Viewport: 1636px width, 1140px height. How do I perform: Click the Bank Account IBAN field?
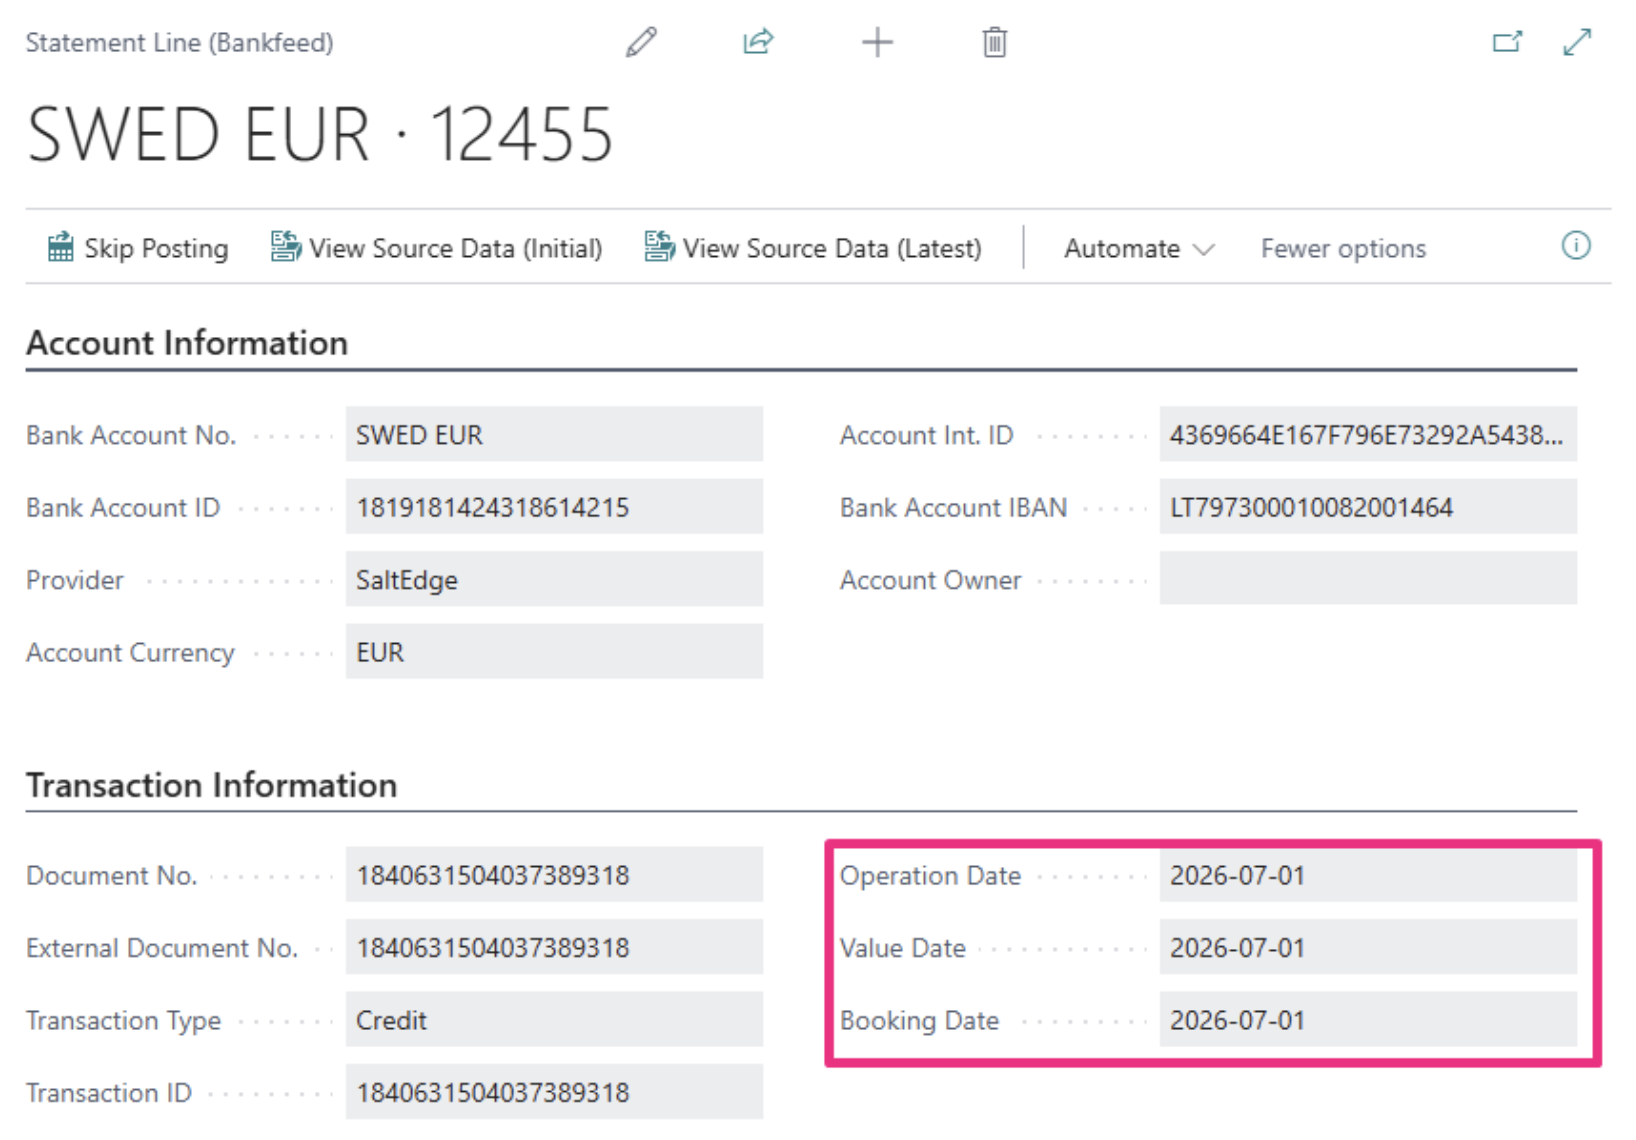pos(1368,507)
